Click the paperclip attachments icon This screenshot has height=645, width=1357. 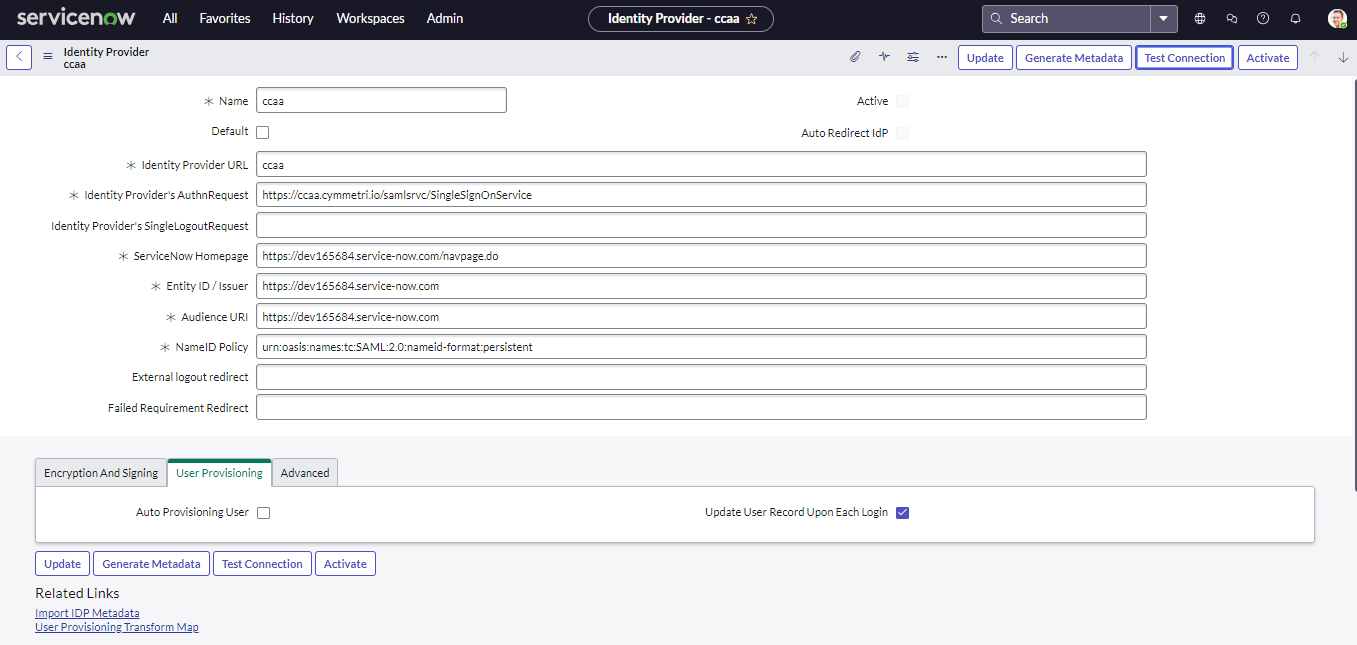[x=855, y=57]
